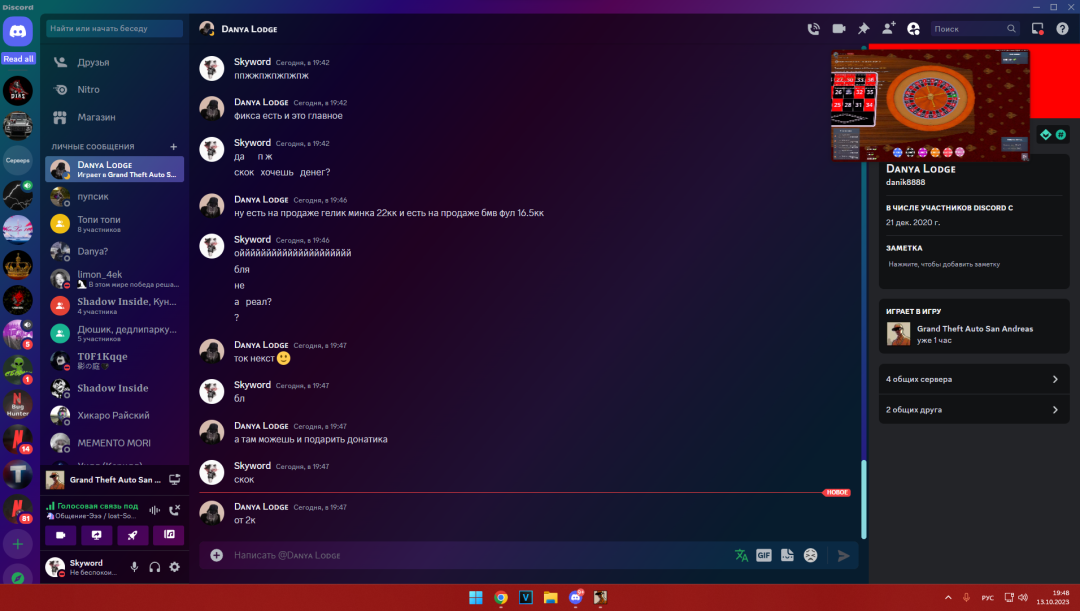Image resolution: width=1080 pixels, height=611 pixels.
Task: Start an activity with the rocket icon
Action: click(132, 535)
